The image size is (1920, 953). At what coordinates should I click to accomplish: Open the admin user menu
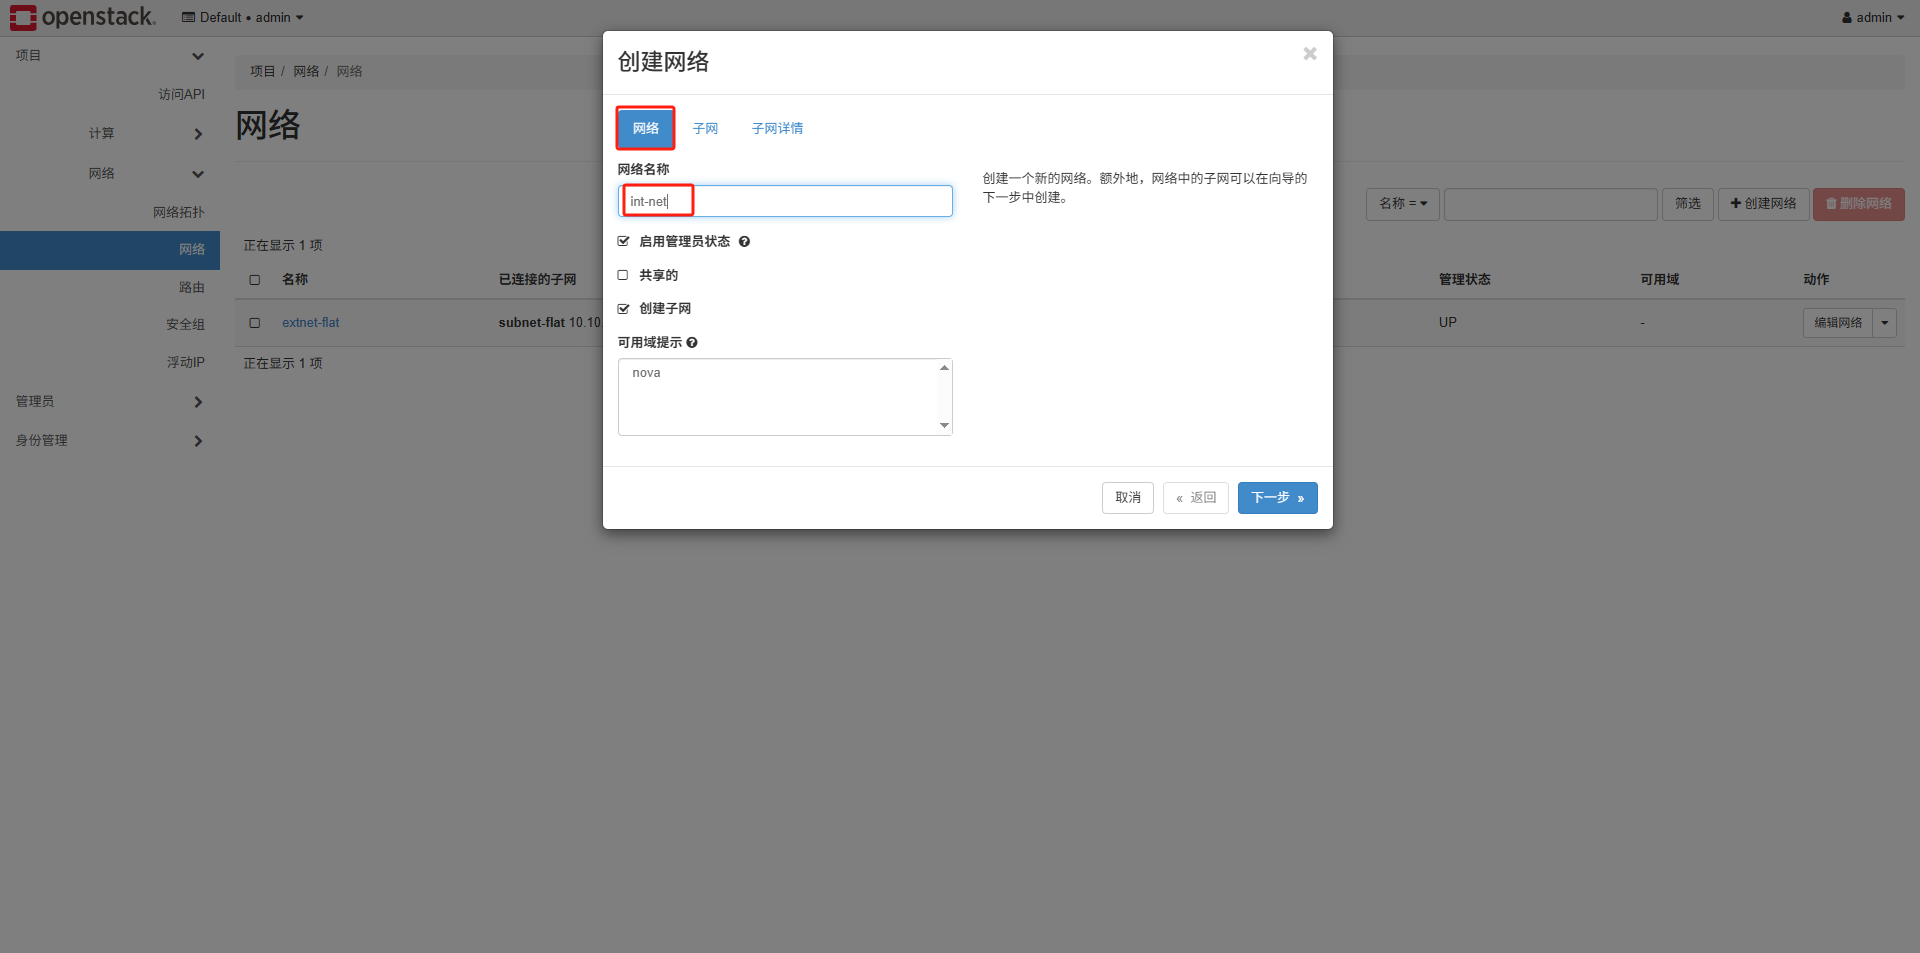(x=1873, y=18)
